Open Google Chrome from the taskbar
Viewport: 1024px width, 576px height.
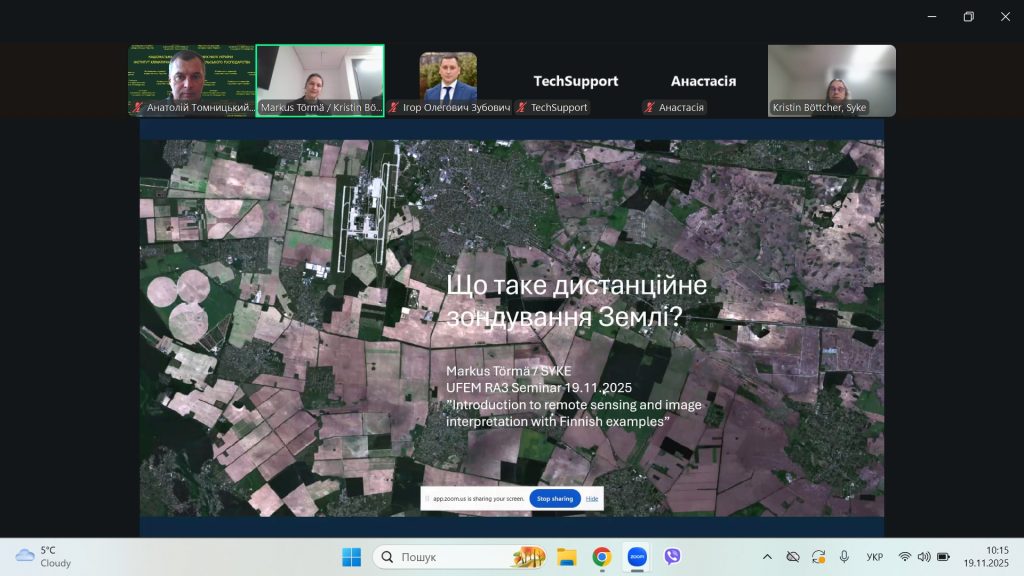tap(601, 557)
